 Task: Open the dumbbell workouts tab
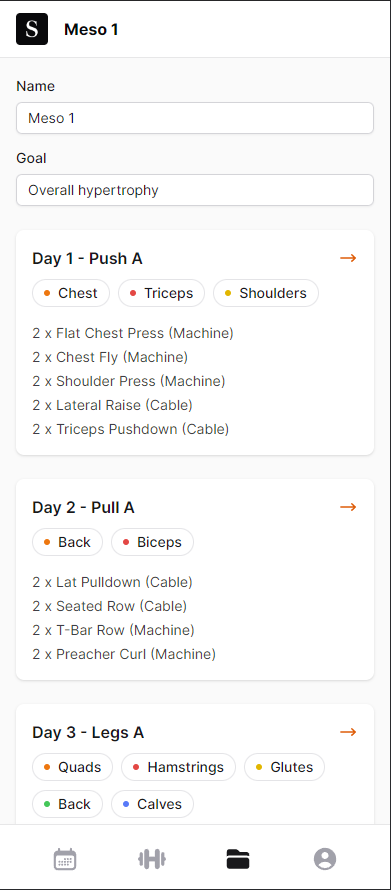pos(152,859)
